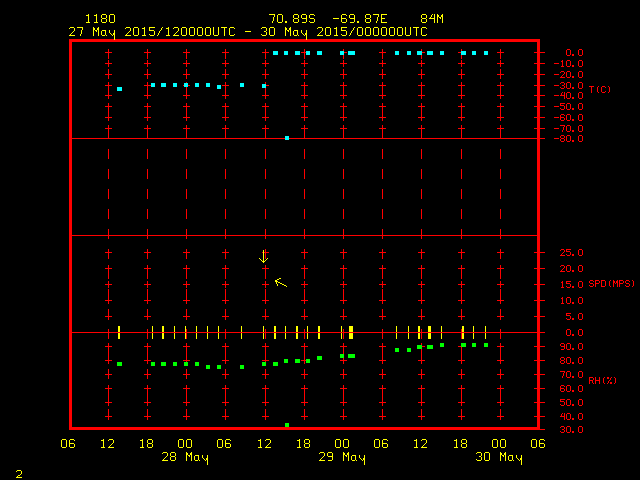Select the lone green point near 30%
Screen dimensions: 640x480
coord(287,425)
